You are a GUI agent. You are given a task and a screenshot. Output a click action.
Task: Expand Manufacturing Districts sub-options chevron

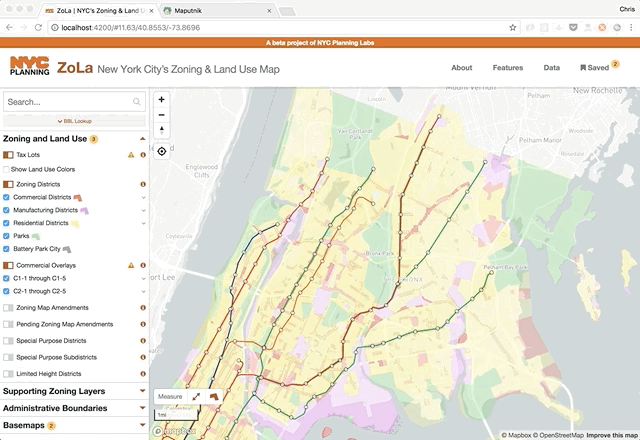pos(143,211)
